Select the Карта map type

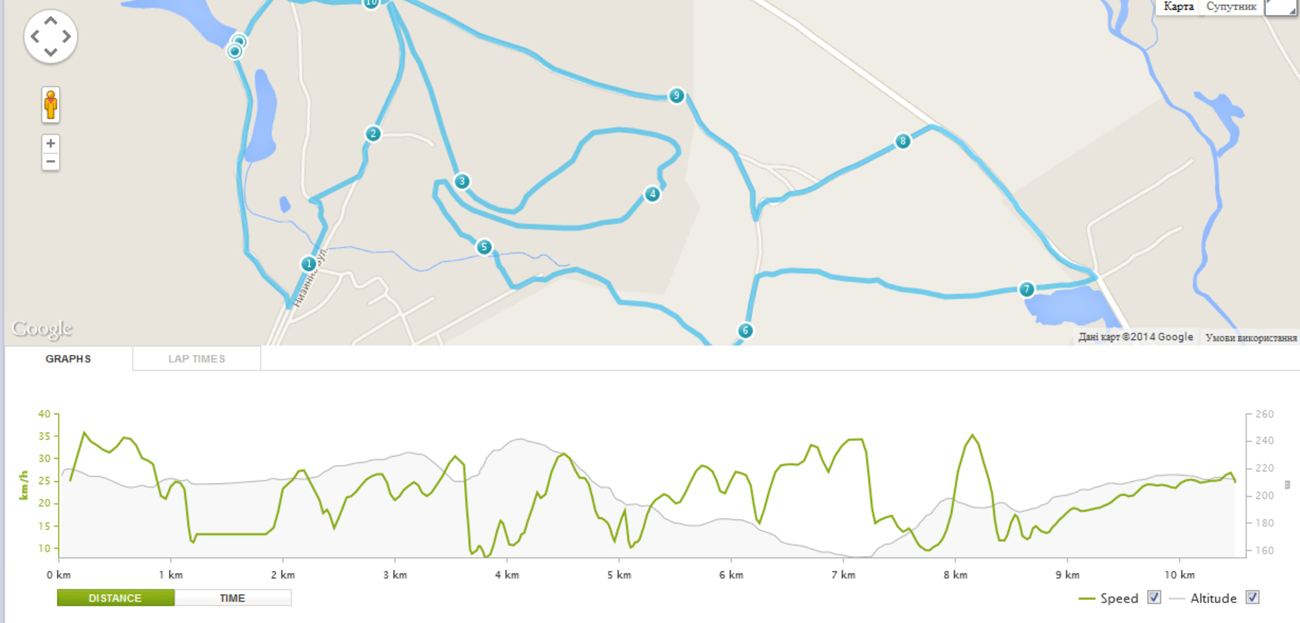pos(1179,7)
